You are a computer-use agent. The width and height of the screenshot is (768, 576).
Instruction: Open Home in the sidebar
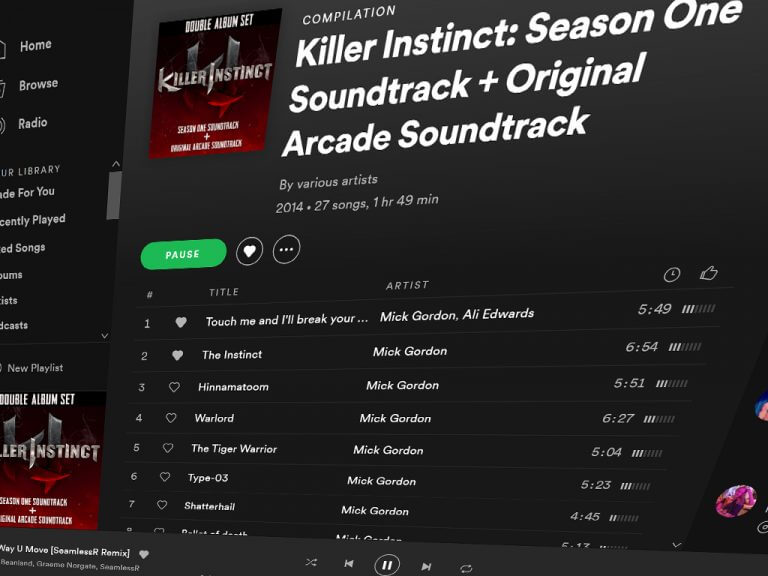tap(35, 46)
